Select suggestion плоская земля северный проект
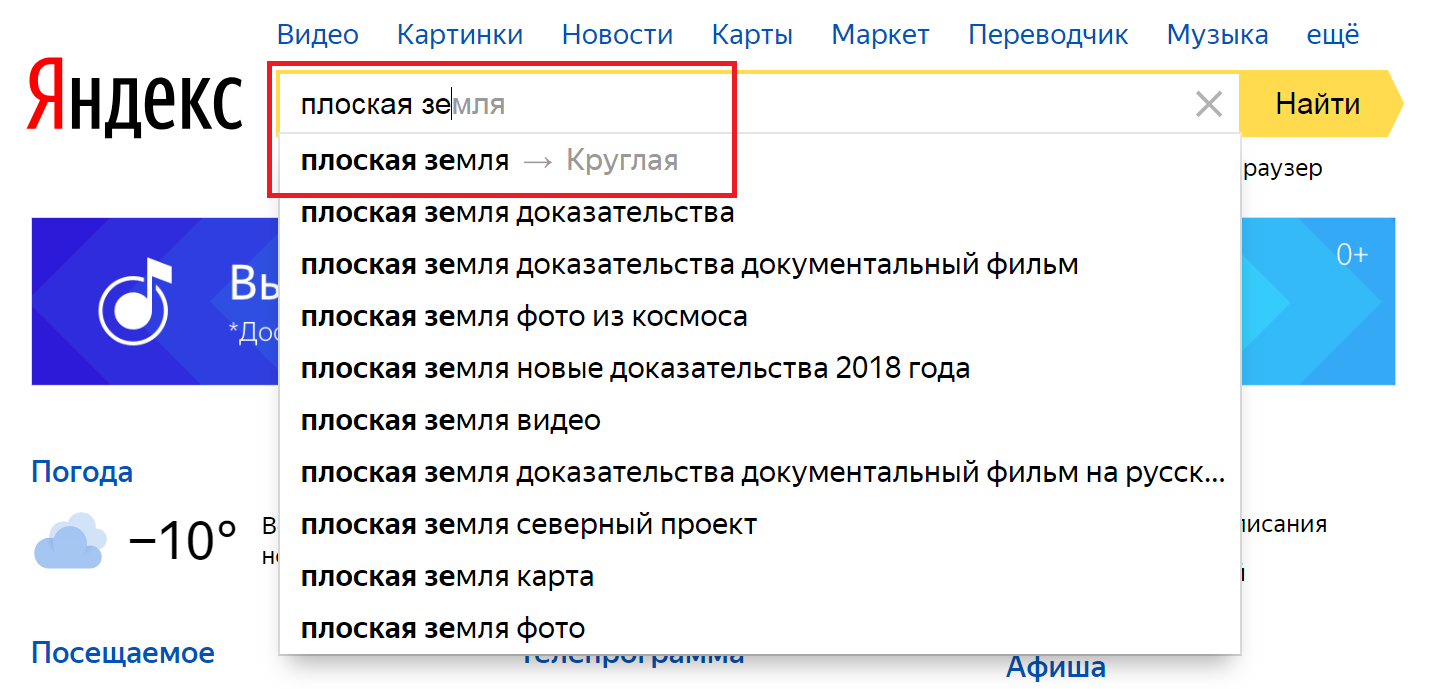Image resolution: width=1429 pixels, height=689 pixels. click(528, 525)
